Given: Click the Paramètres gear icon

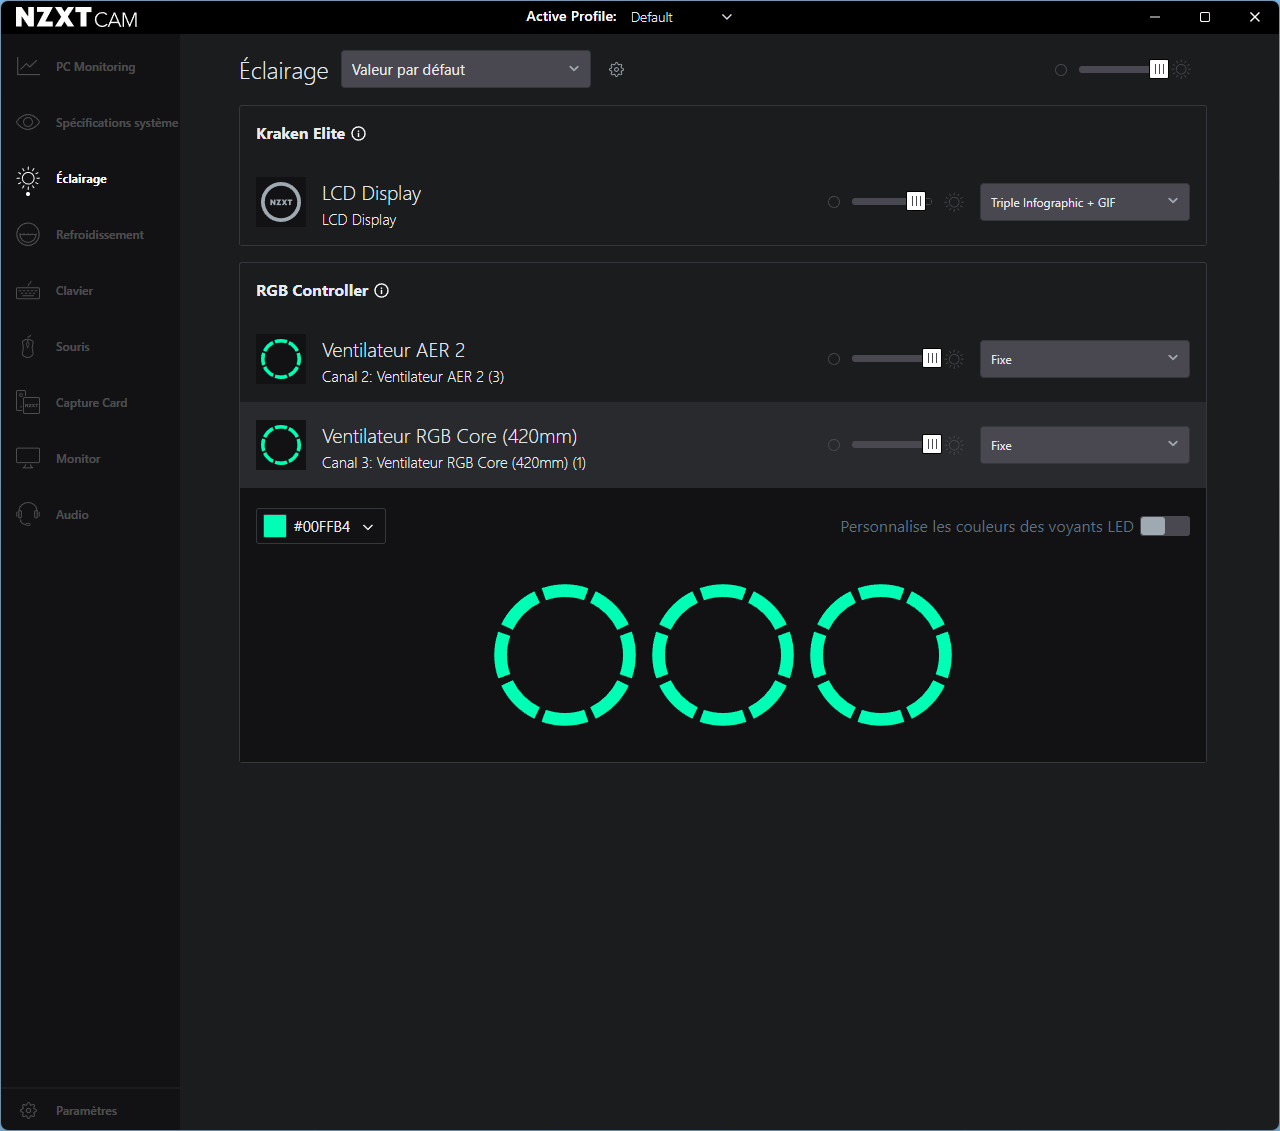Looking at the screenshot, I should click(28, 1111).
